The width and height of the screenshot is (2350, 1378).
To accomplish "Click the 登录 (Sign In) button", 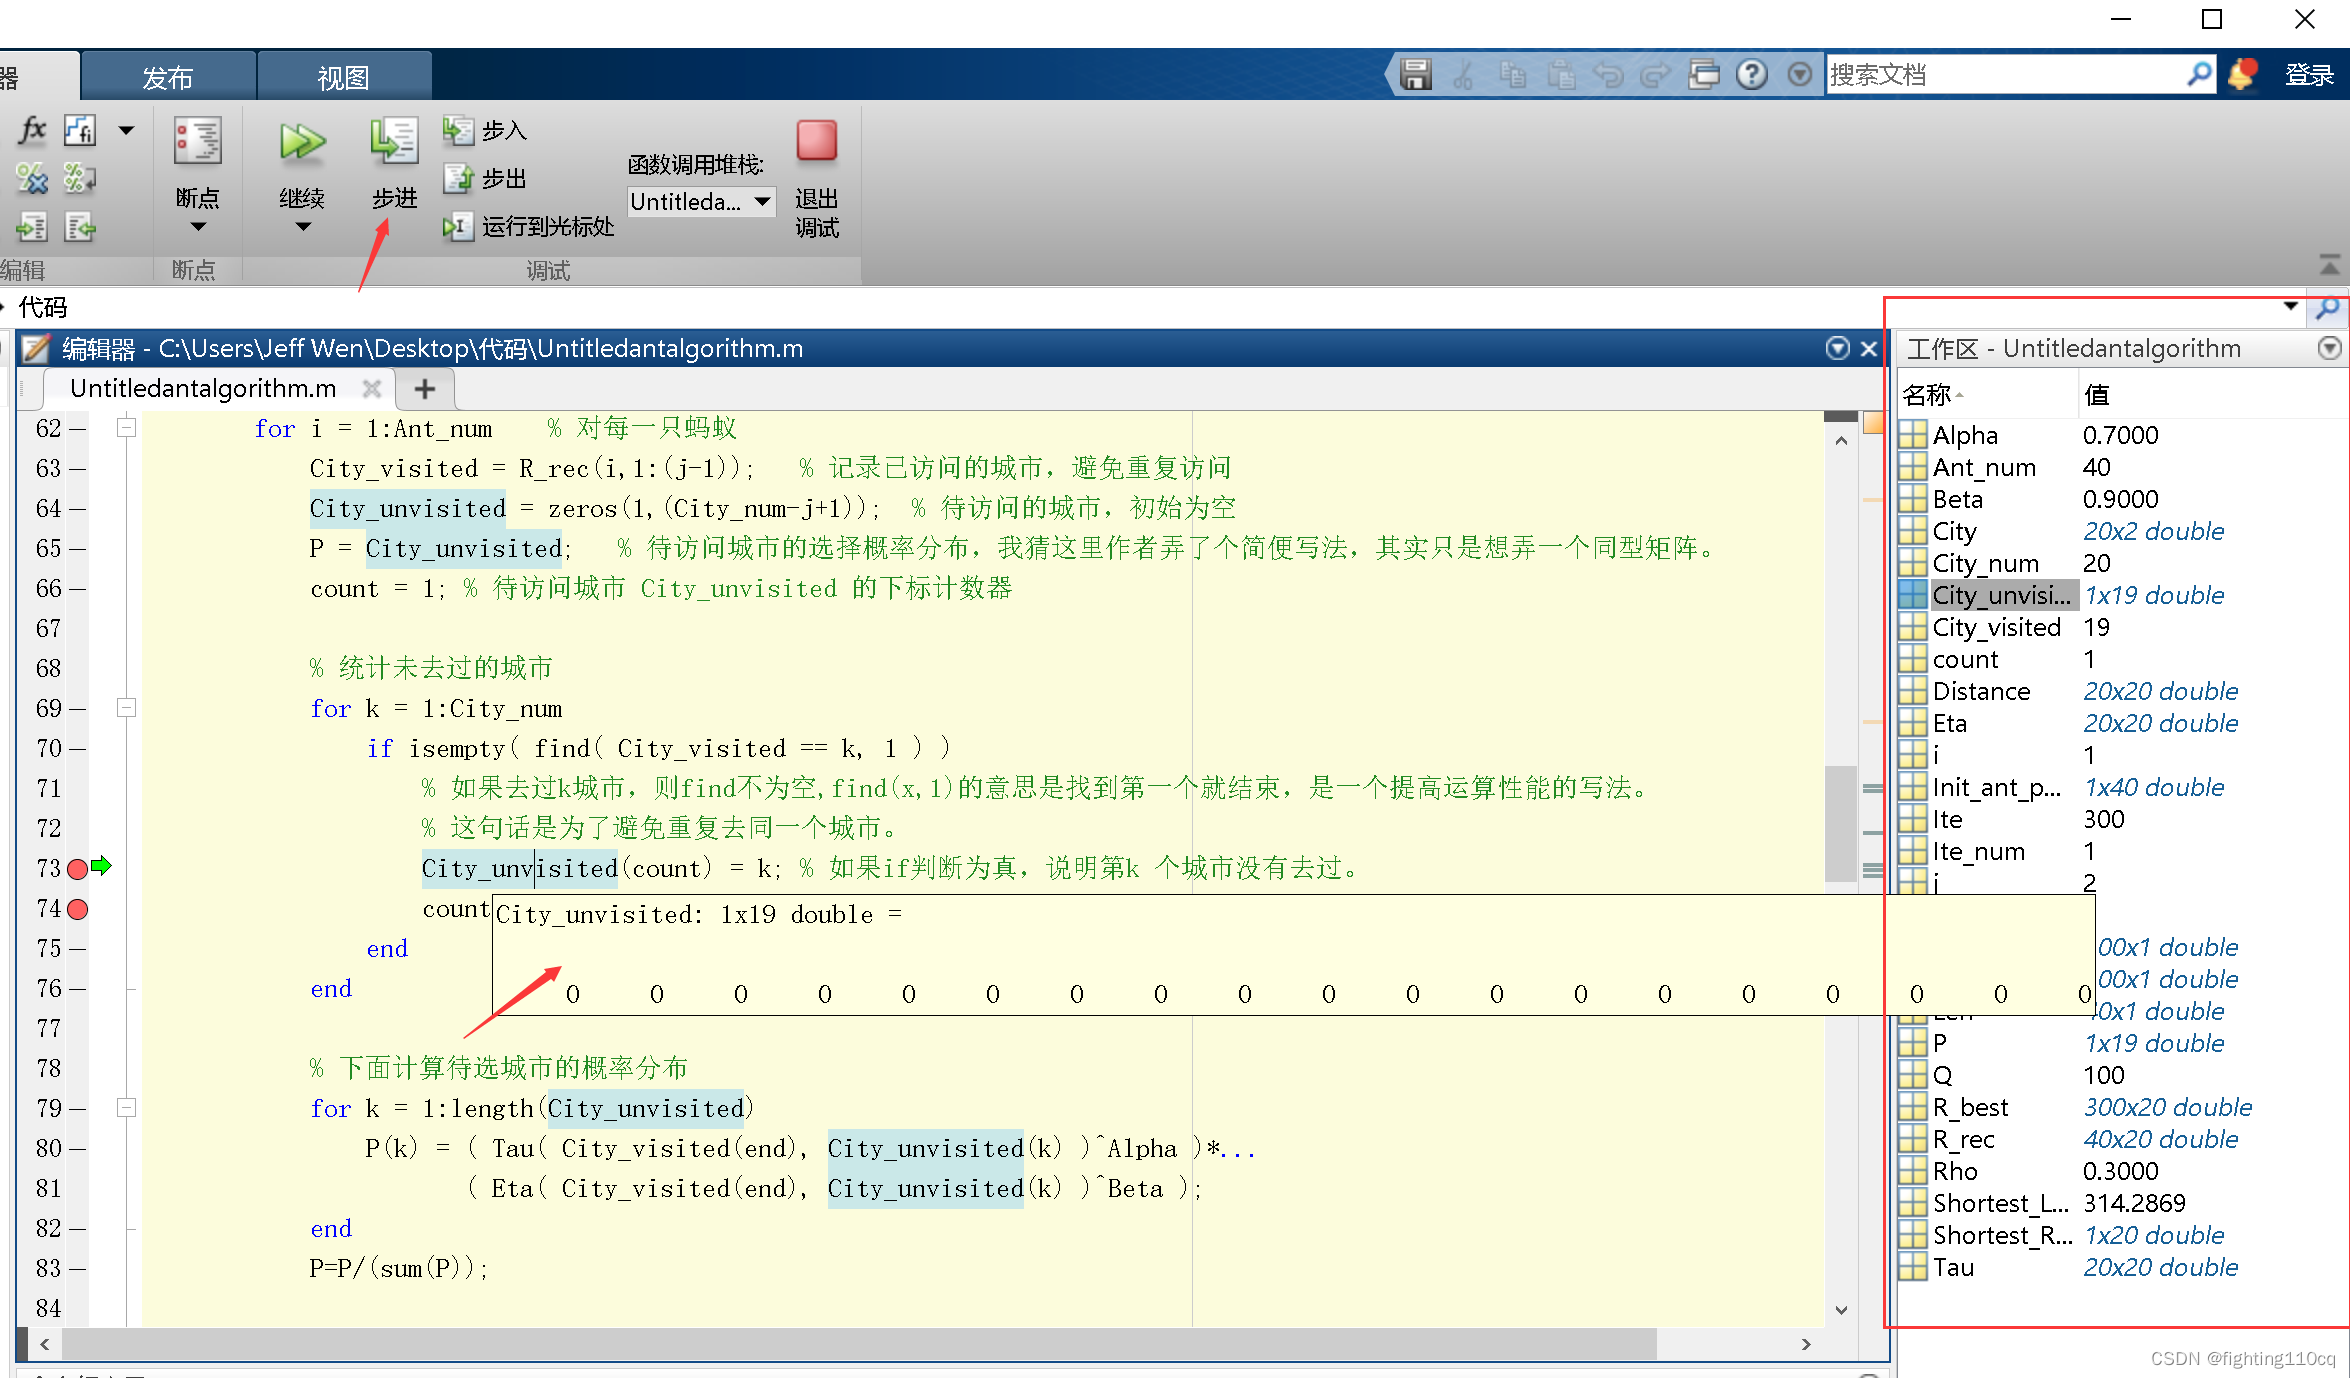I will tap(2308, 75).
